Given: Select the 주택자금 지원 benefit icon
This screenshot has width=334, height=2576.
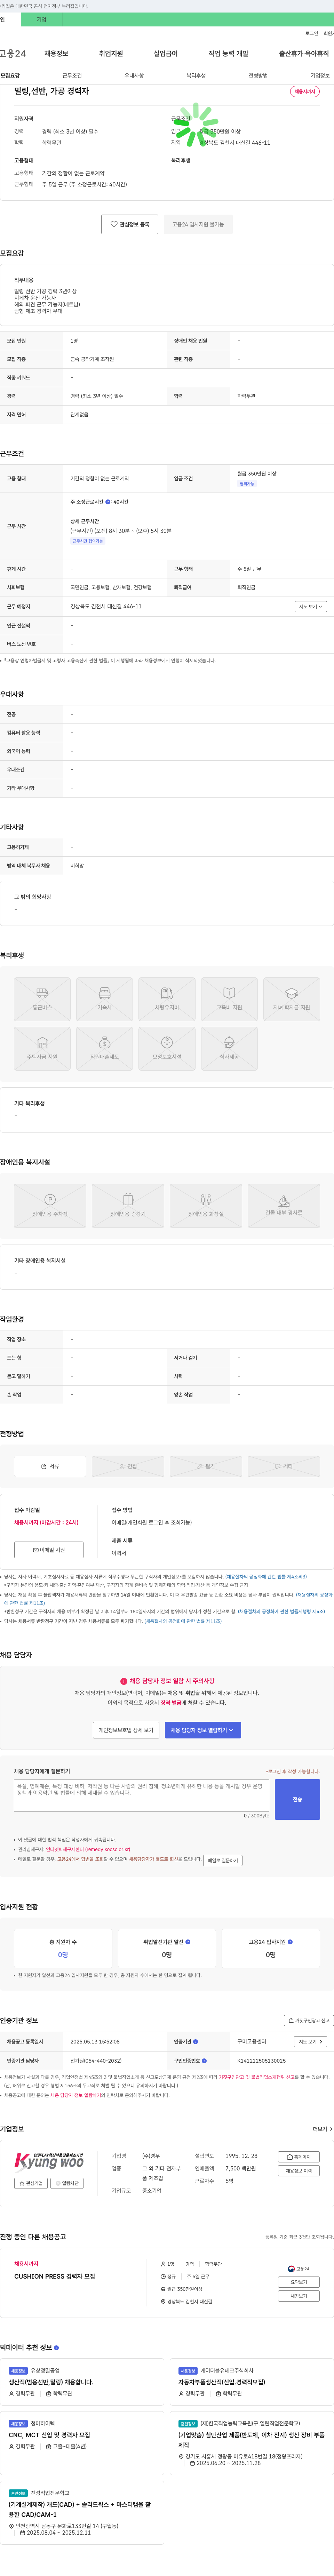Looking at the screenshot, I should click(42, 1048).
